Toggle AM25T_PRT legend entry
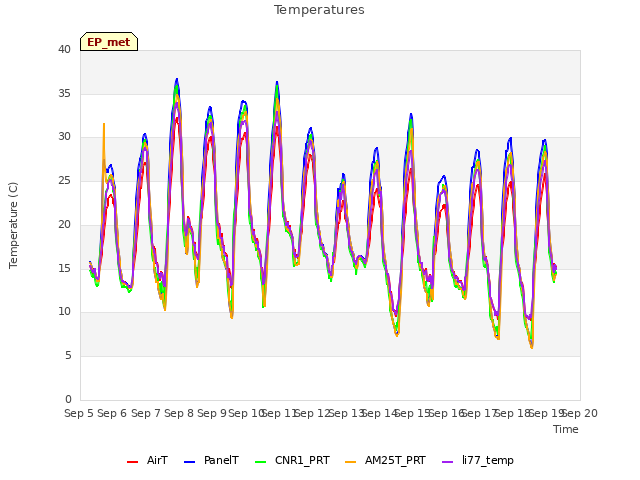 tap(385, 460)
